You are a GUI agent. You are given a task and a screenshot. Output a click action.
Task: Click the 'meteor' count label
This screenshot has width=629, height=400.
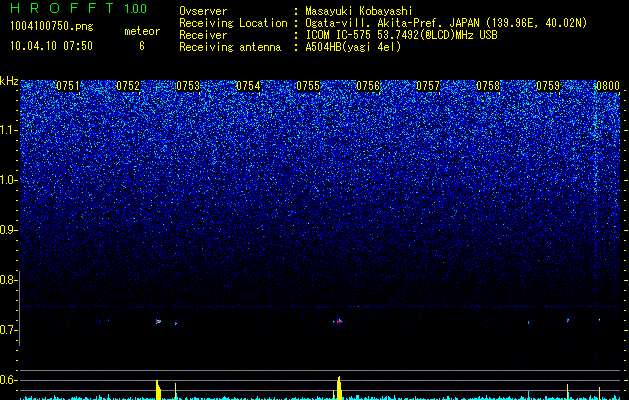142,31
